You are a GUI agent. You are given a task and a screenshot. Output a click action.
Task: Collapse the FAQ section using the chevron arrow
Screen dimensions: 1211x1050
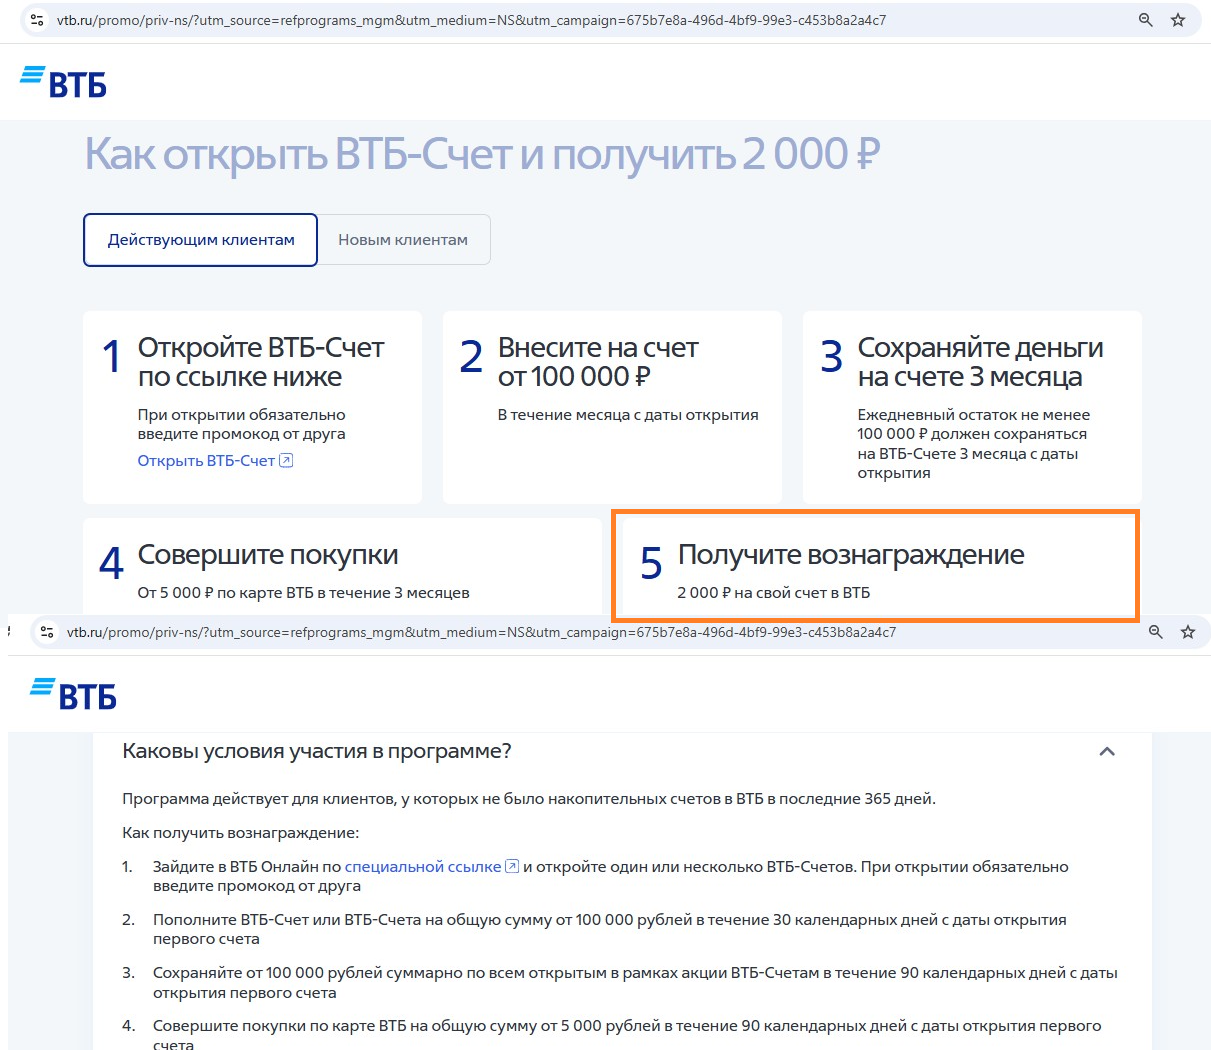[x=1107, y=752]
